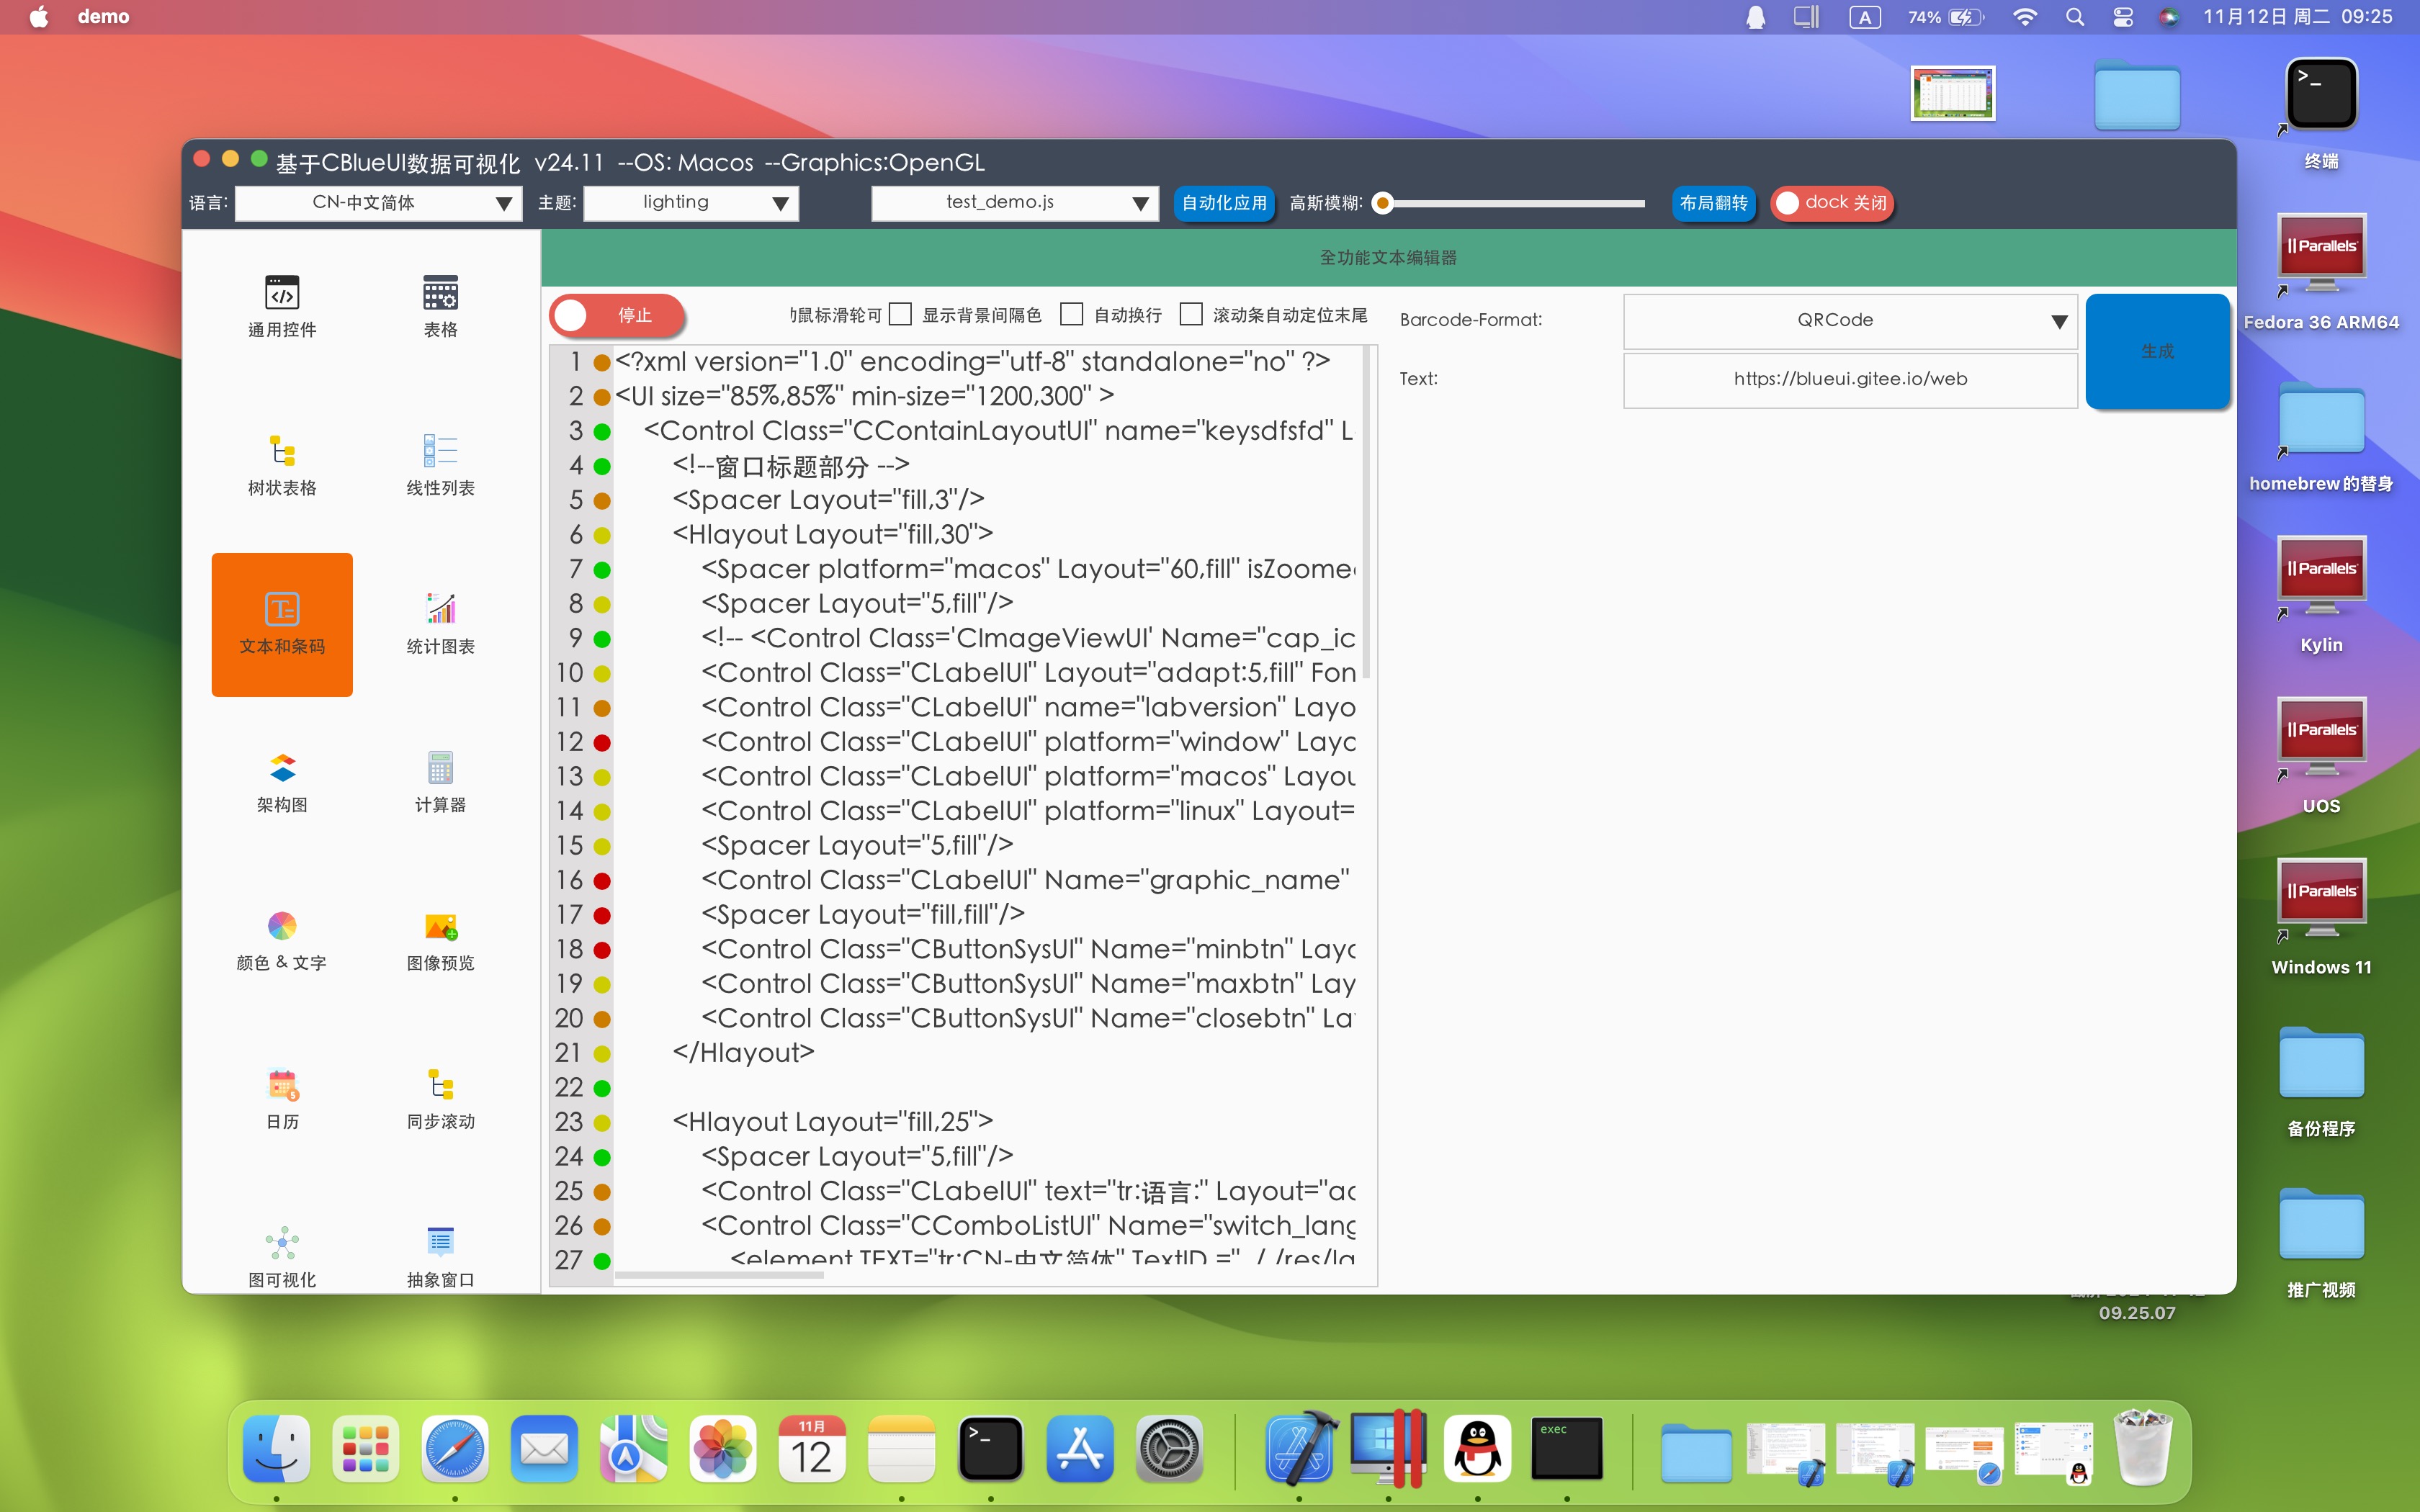This screenshot has height=1512, width=2420.
Task: Enable 自动换行 word wrap checkbox
Action: point(1071,315)
